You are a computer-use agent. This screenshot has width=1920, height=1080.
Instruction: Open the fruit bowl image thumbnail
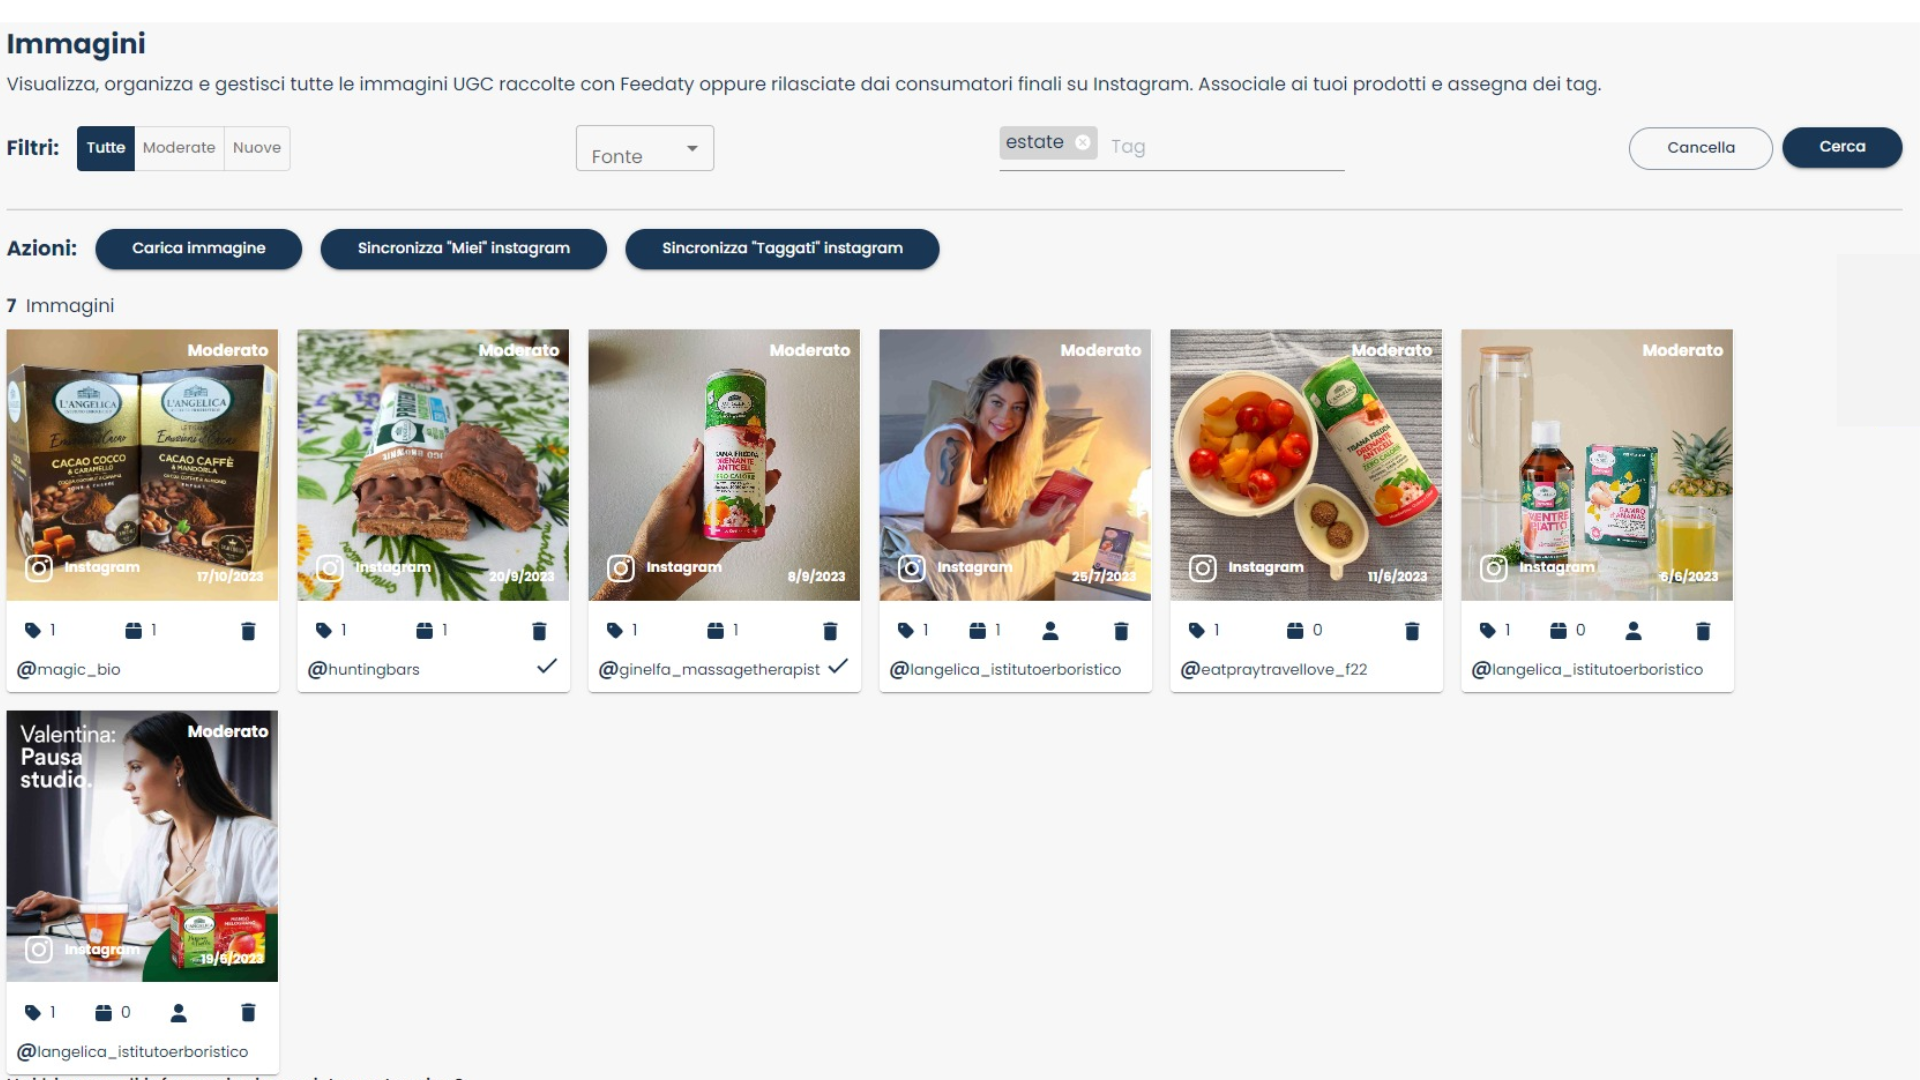click(1306, 465)
